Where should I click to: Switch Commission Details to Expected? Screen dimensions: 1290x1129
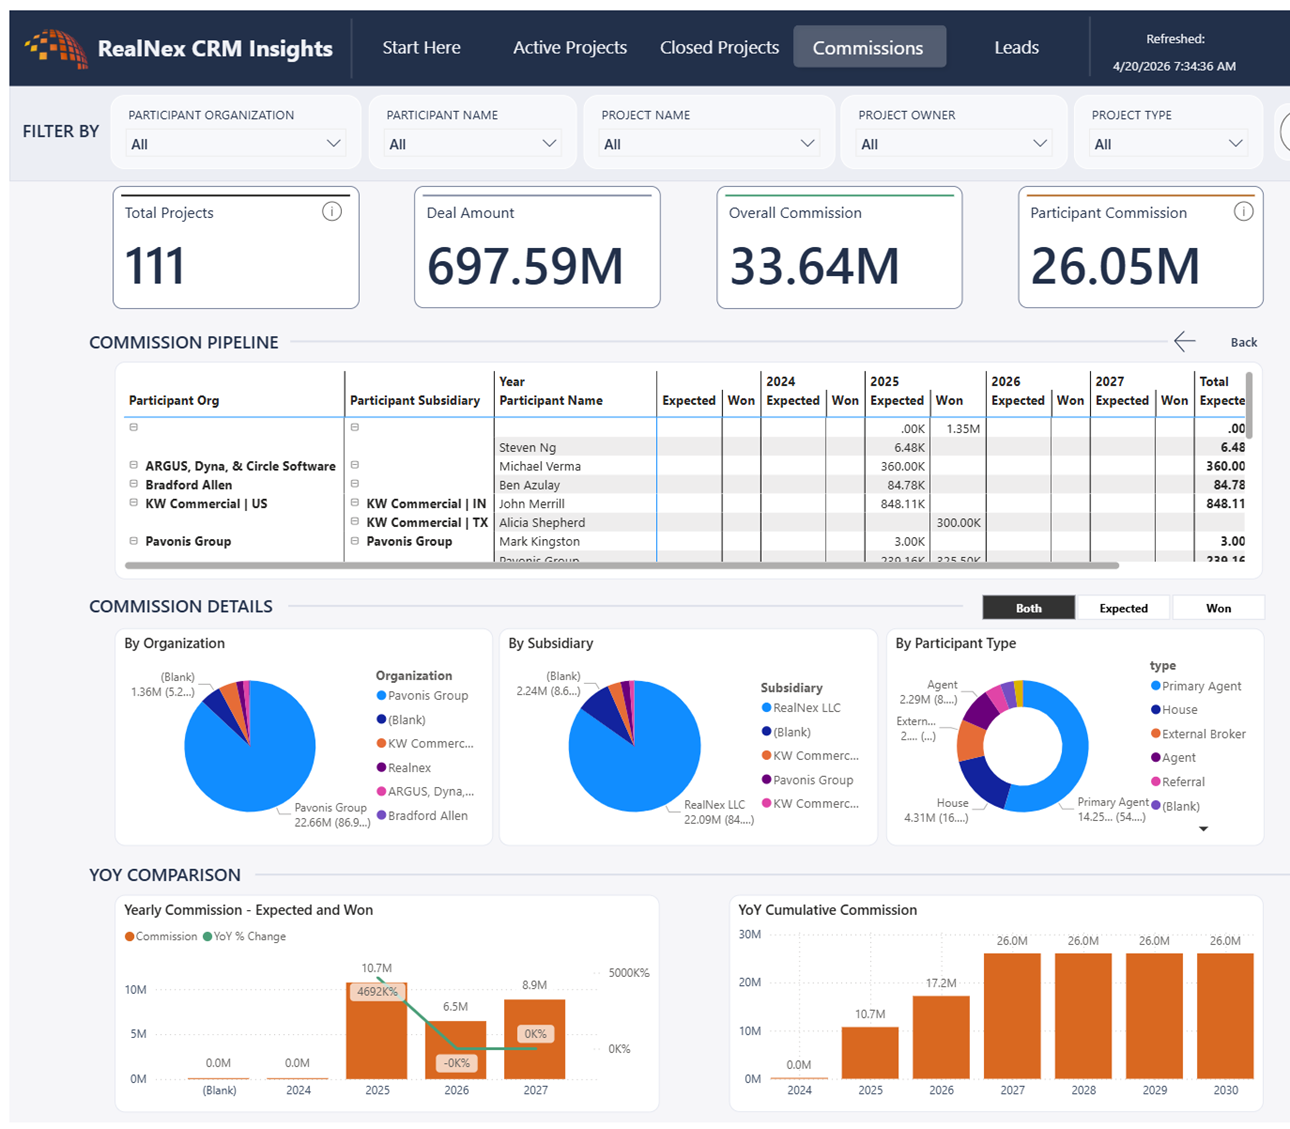pyautogui.click(x=1123, y=608)
